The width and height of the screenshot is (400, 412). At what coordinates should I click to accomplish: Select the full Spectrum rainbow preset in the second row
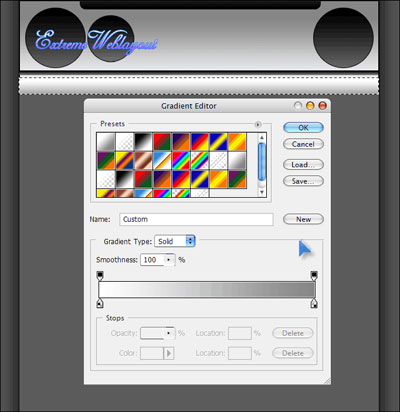pos(181,160)
